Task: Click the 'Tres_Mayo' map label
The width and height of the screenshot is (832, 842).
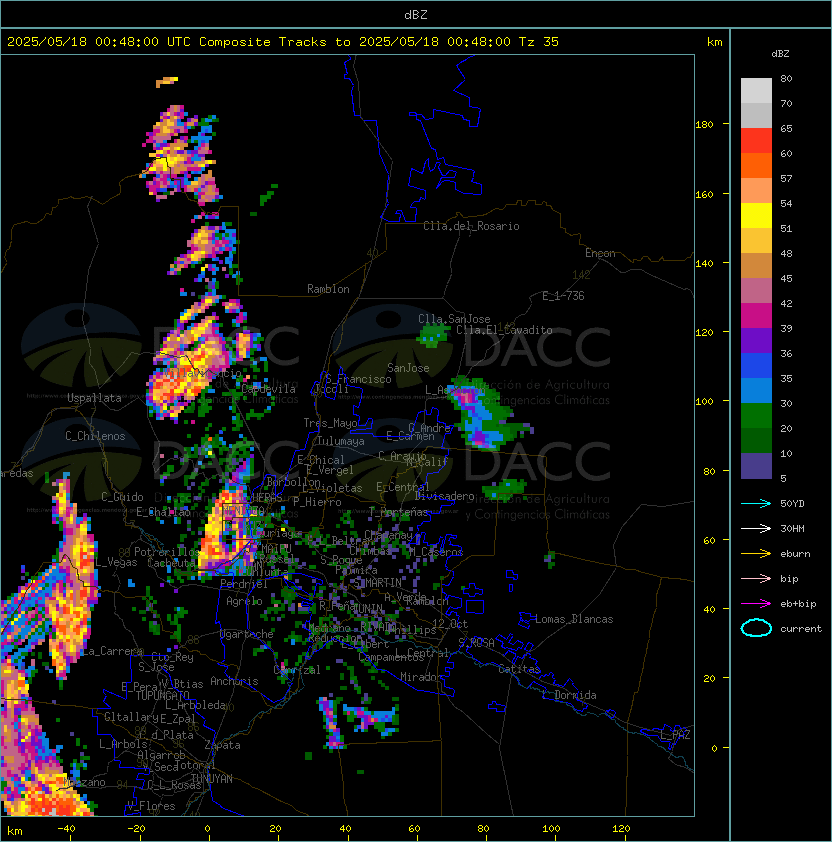Action: pyautogui.click(x=330, y=423)
